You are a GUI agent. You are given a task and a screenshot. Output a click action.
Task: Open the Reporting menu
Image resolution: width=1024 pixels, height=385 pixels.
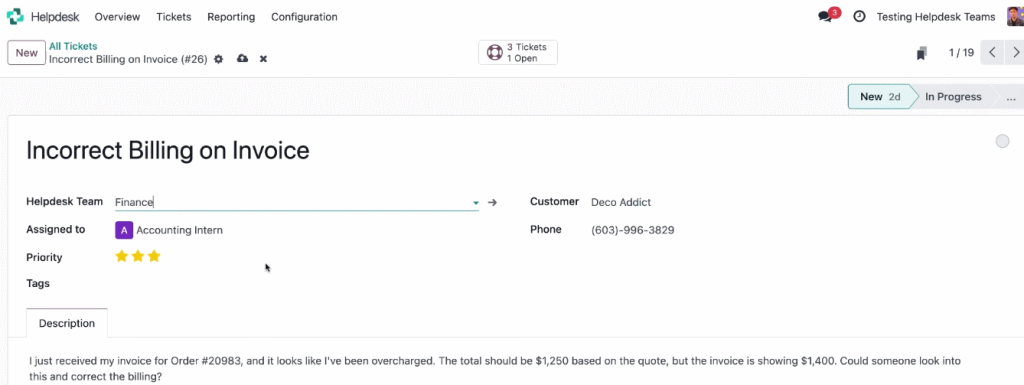[231, 17]
